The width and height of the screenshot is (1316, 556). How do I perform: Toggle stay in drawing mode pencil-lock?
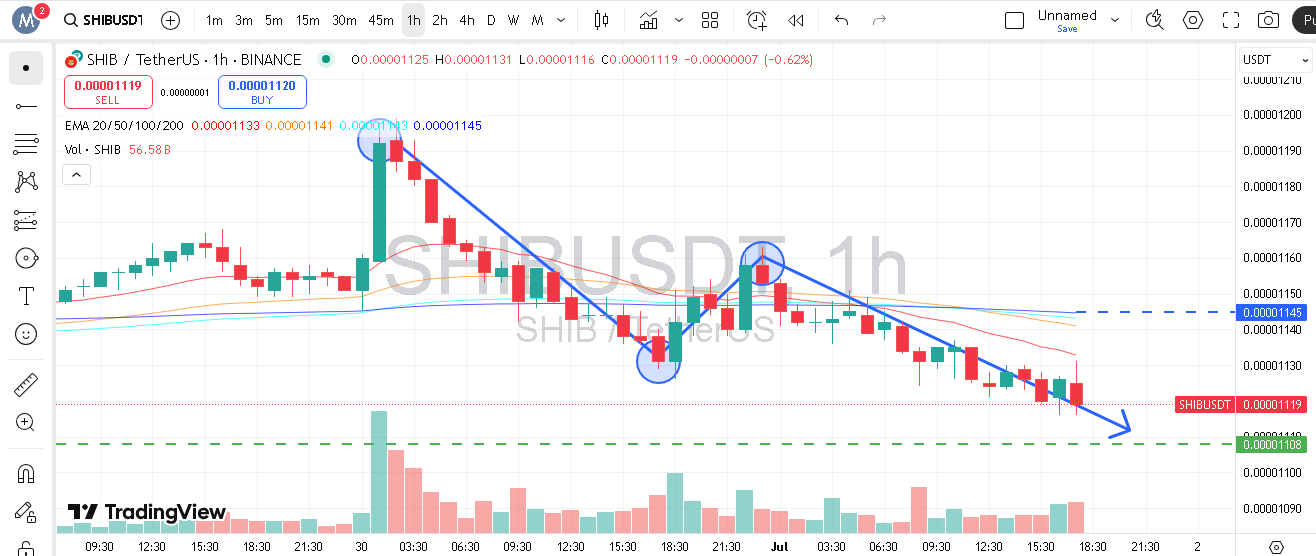click(26, 513)
